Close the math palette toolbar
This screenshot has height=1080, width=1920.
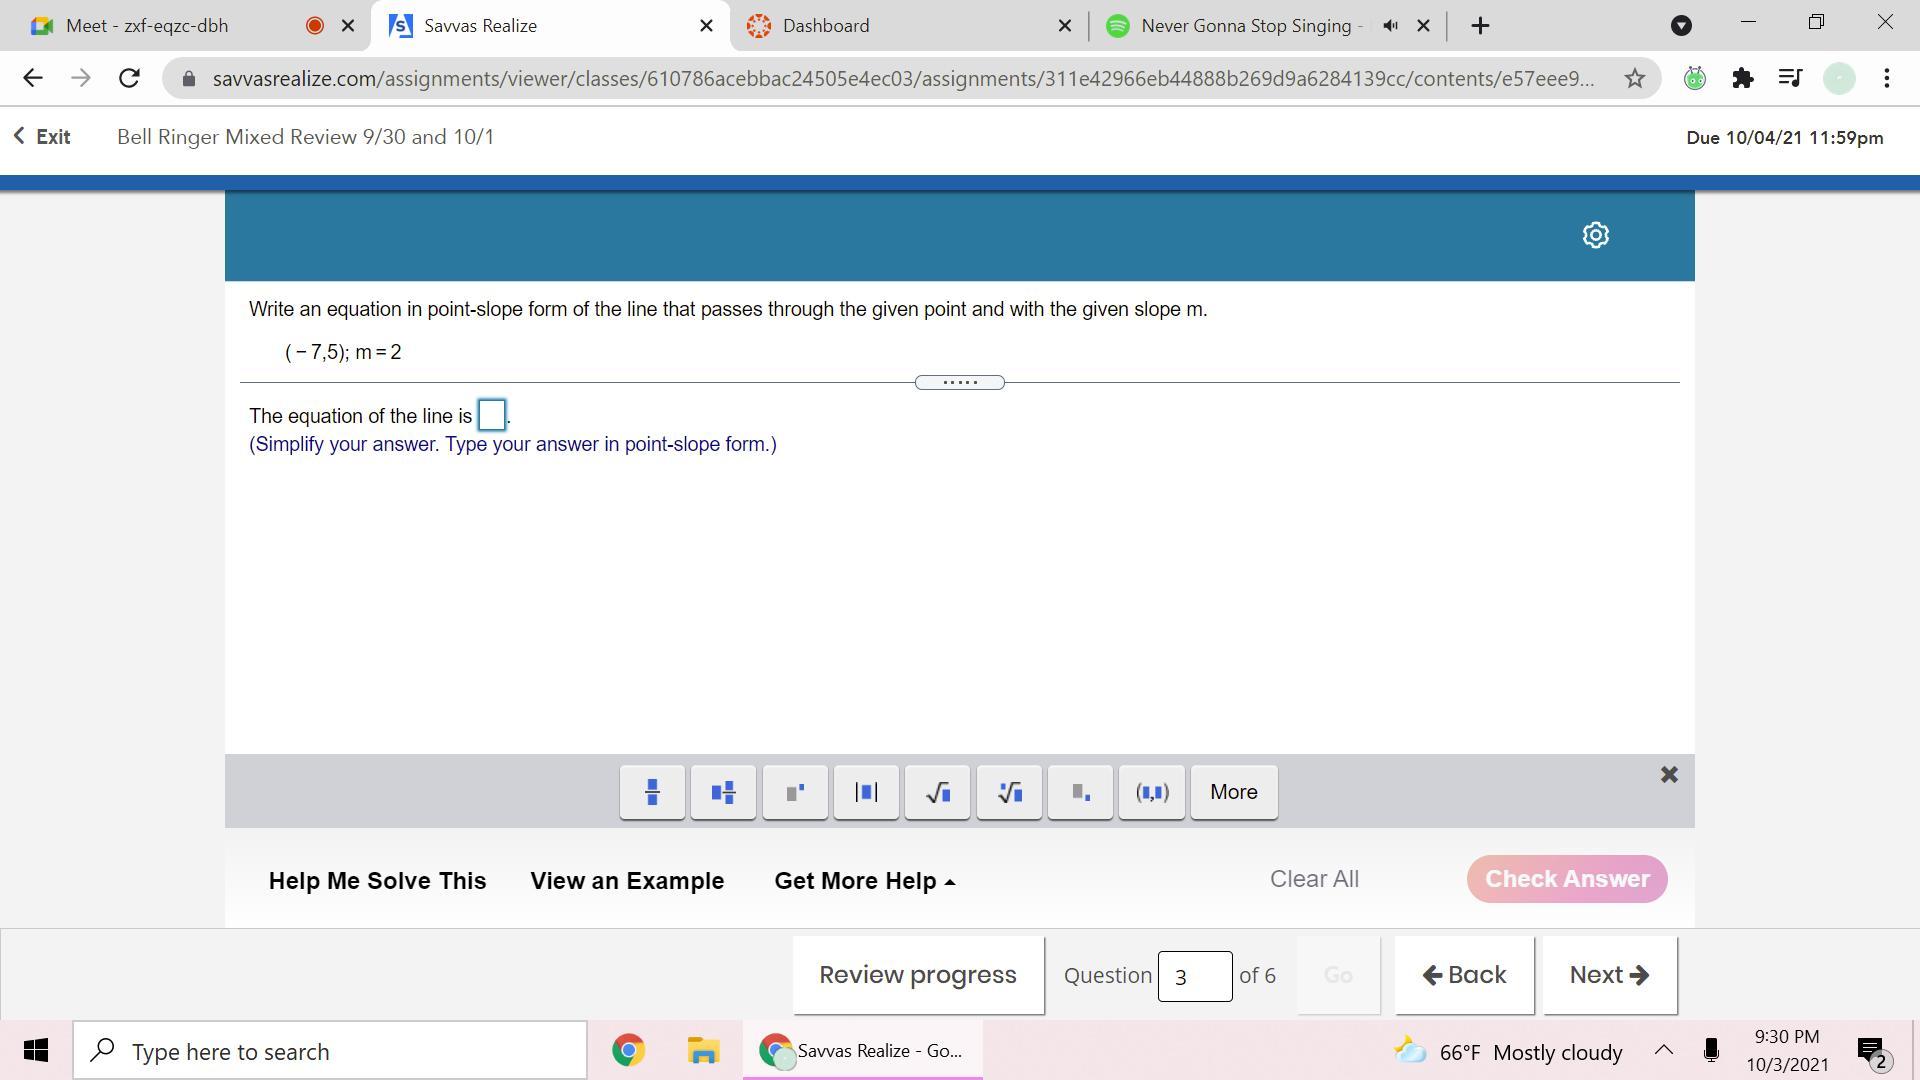[x=1669, y=775]
